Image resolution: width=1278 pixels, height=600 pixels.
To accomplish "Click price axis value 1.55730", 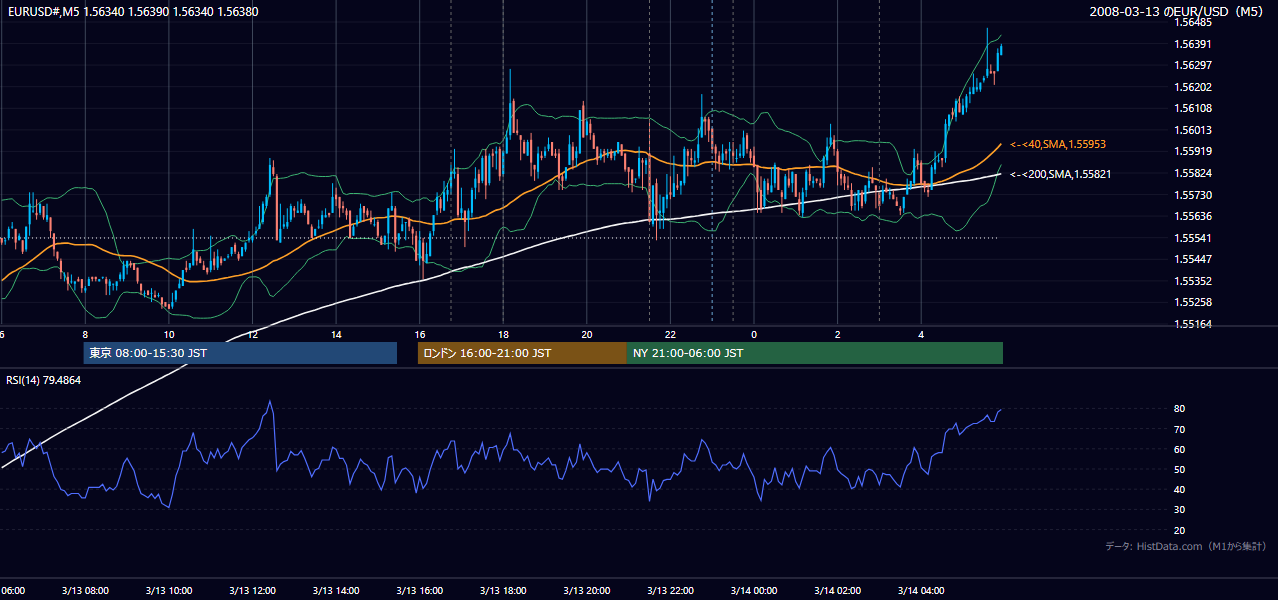I will 1192,195.
